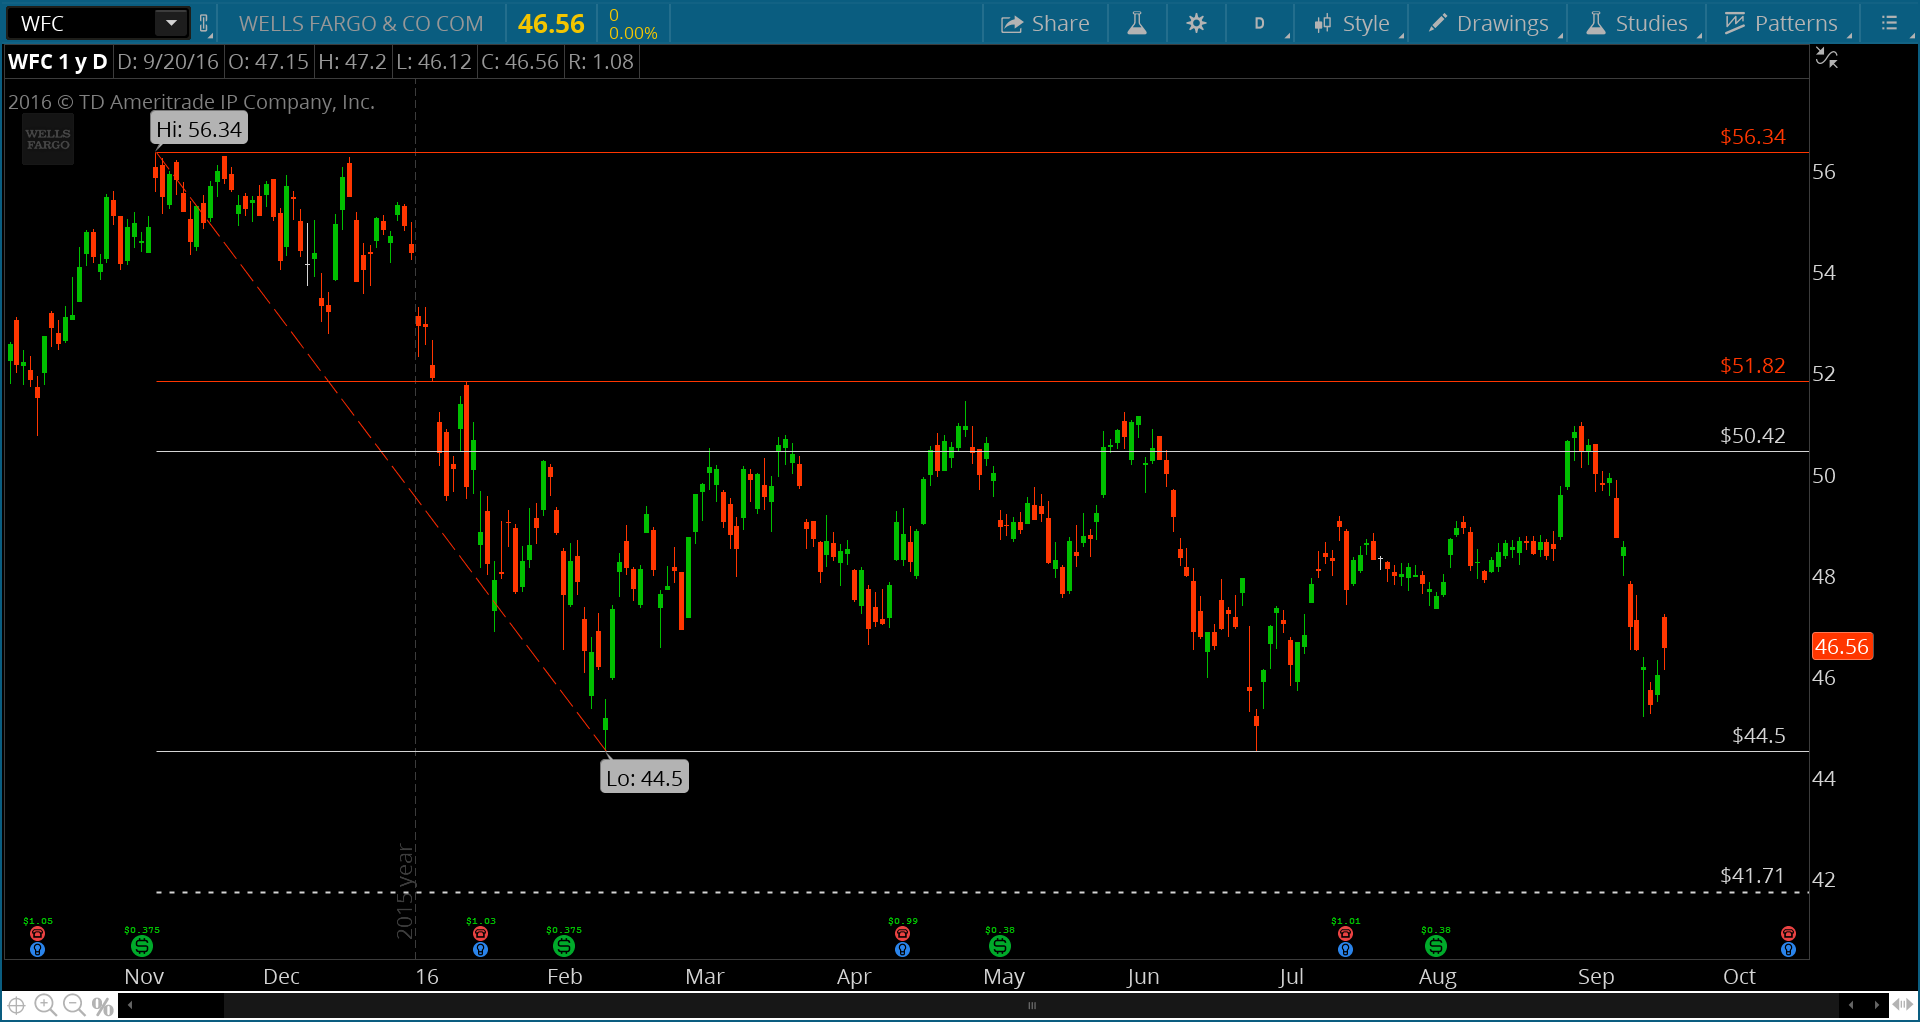Screen dimensions: 1920x1022
Task: Click the scroll right step arrow
Action: point(1876,1005)
